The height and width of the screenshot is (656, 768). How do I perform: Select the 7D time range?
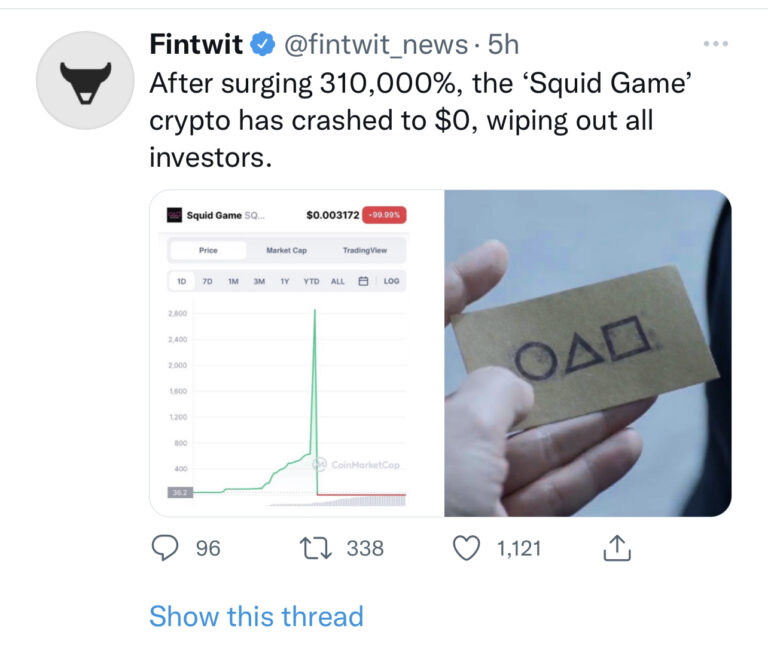(x=207, y=281)
